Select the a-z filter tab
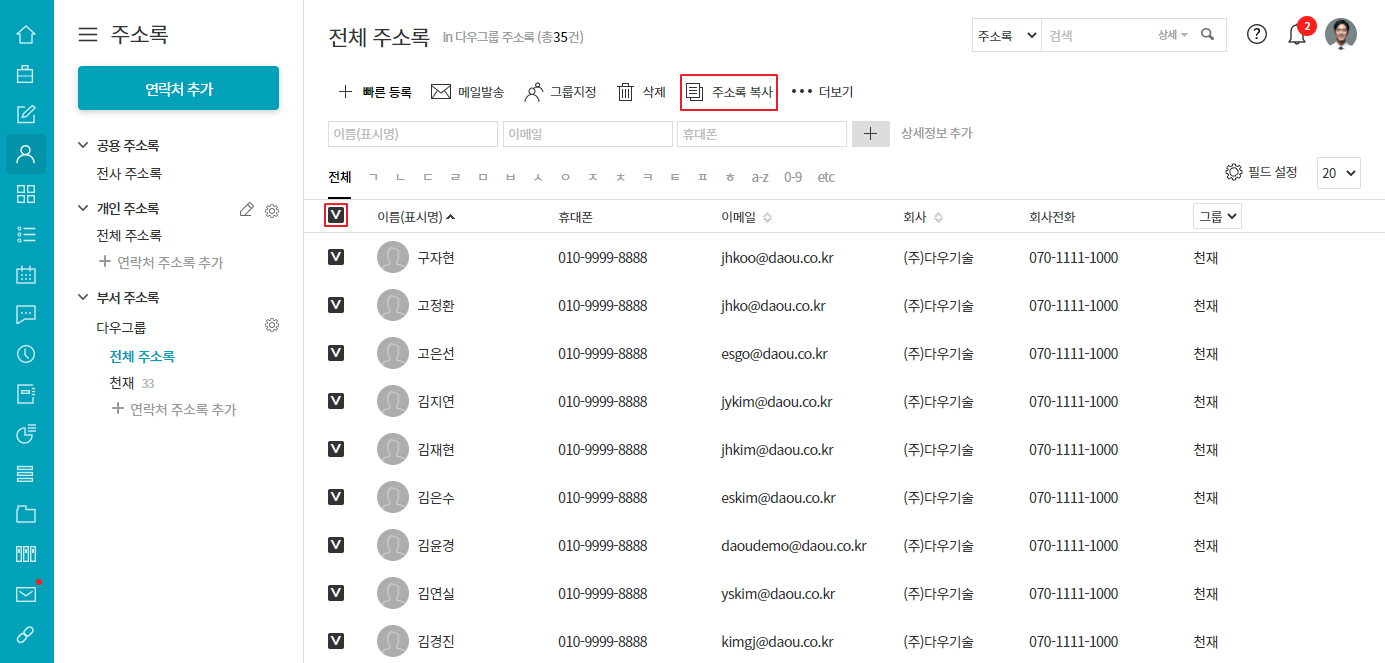The width and height of the screenshot is (1385, 663). coord(760,177)
